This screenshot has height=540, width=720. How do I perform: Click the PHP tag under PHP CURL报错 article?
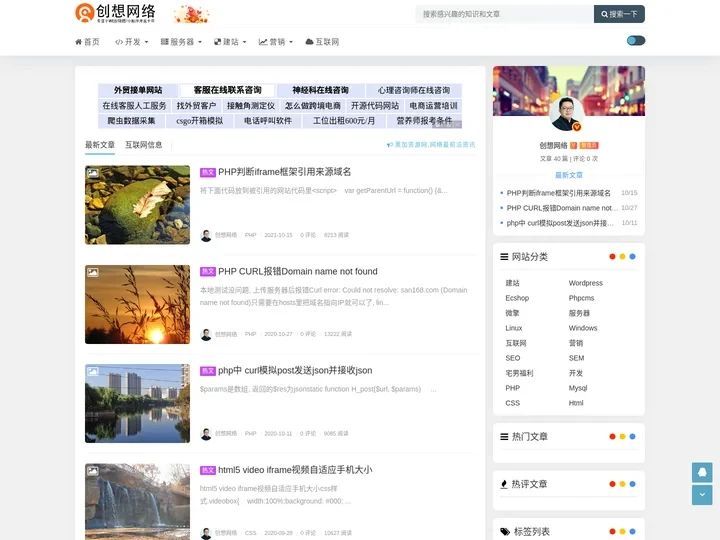pos(250,334)
